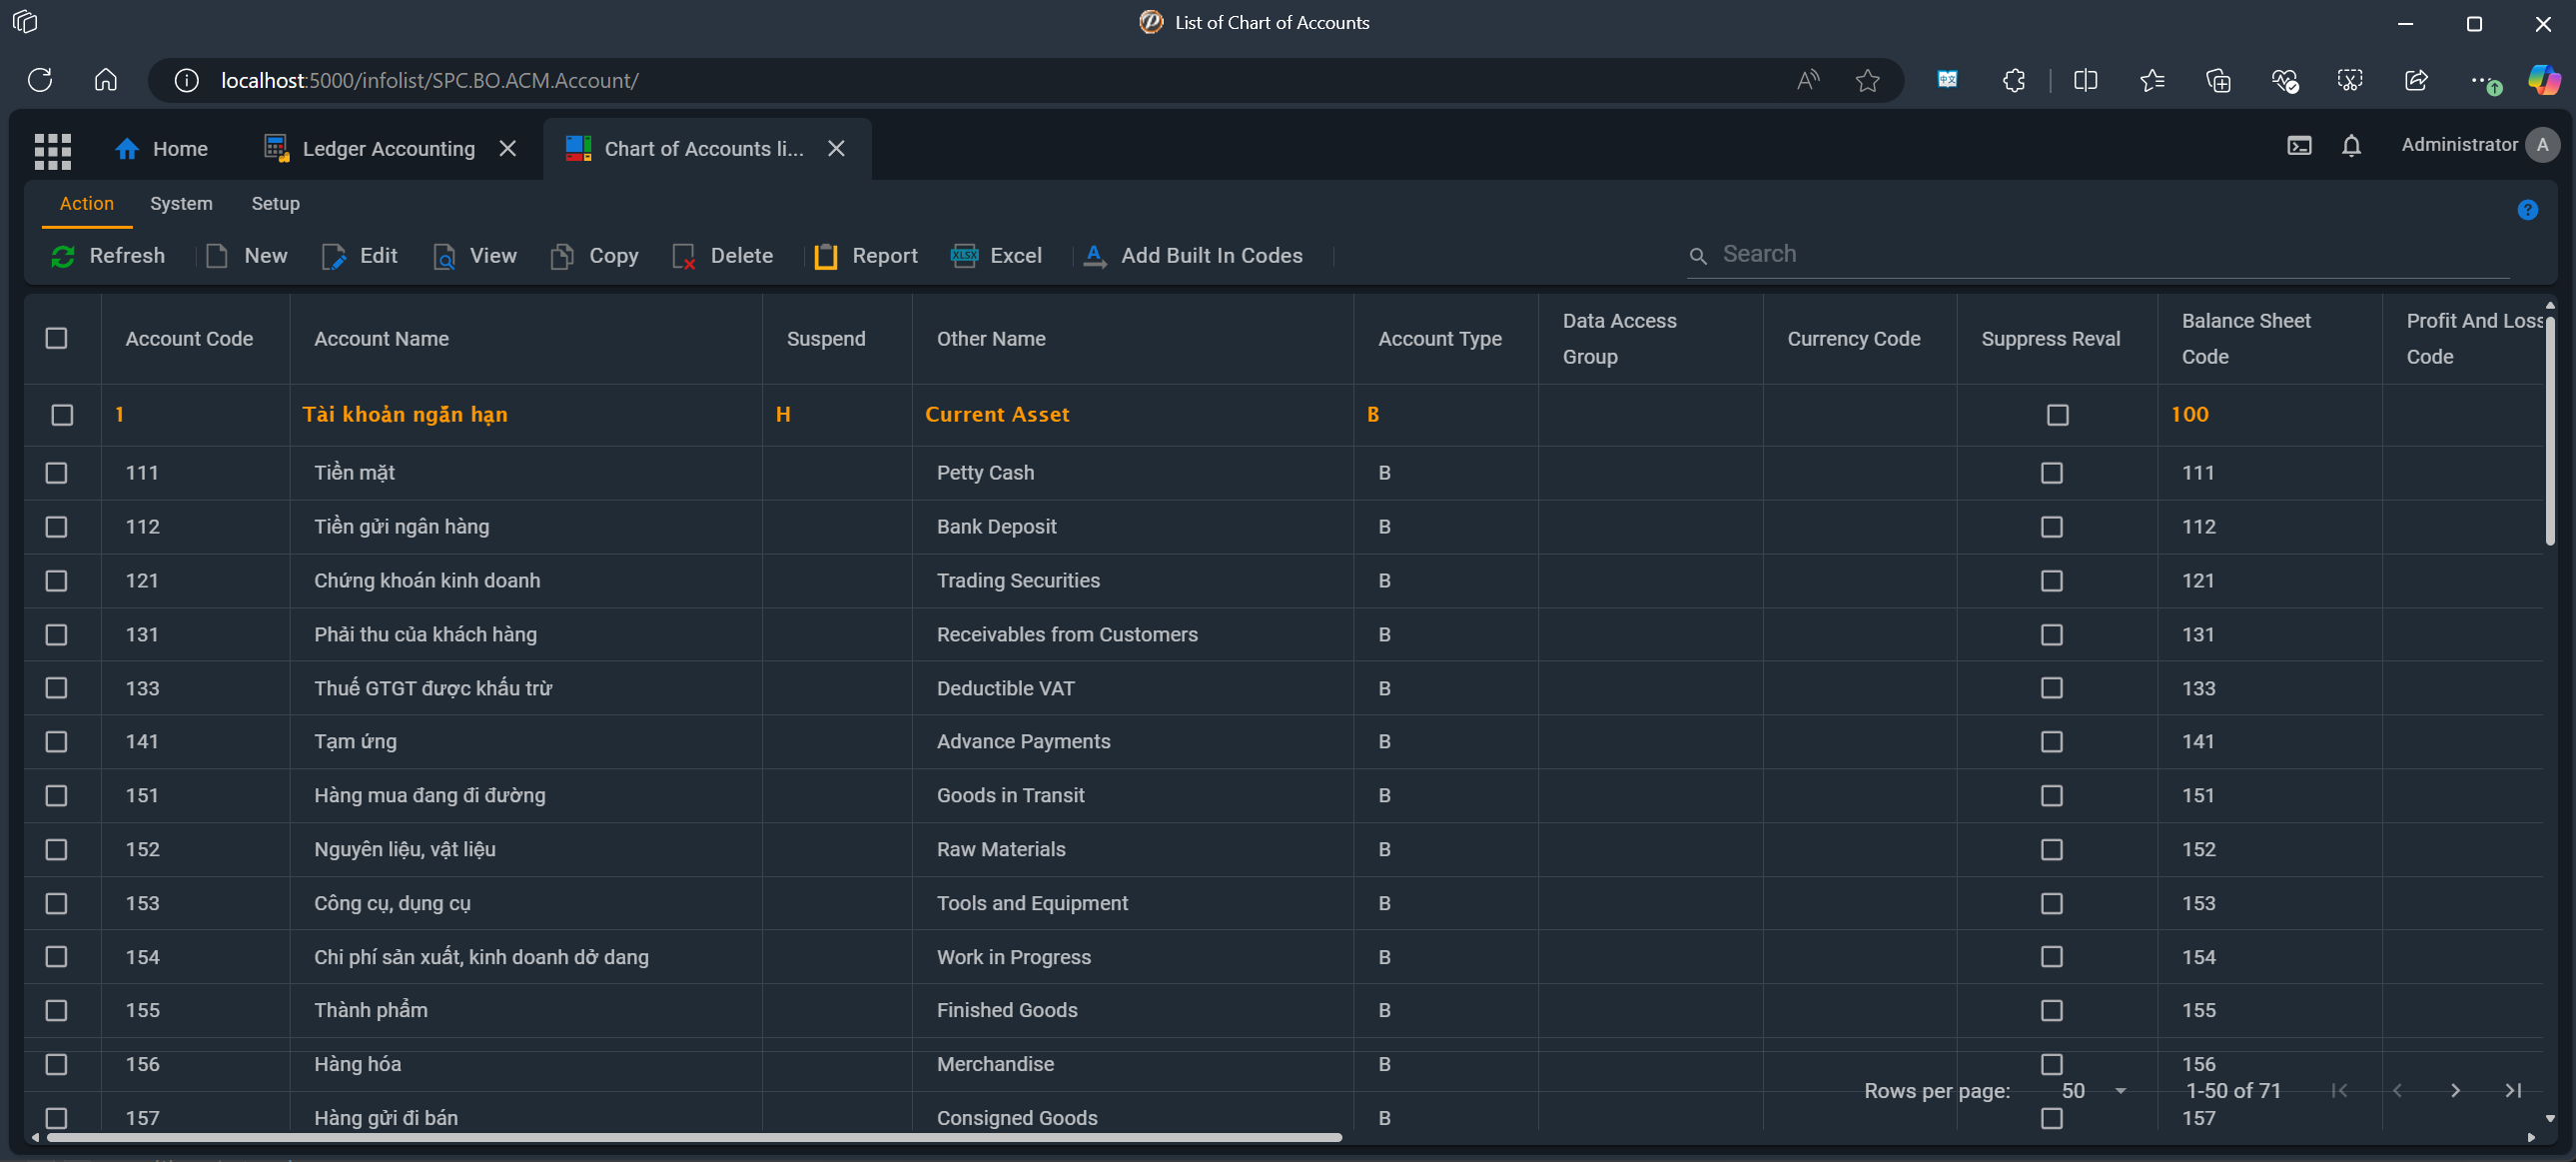Reload the page in the browser
The width and height of the screenshot is (2576, 1162).
click(40, 80)
